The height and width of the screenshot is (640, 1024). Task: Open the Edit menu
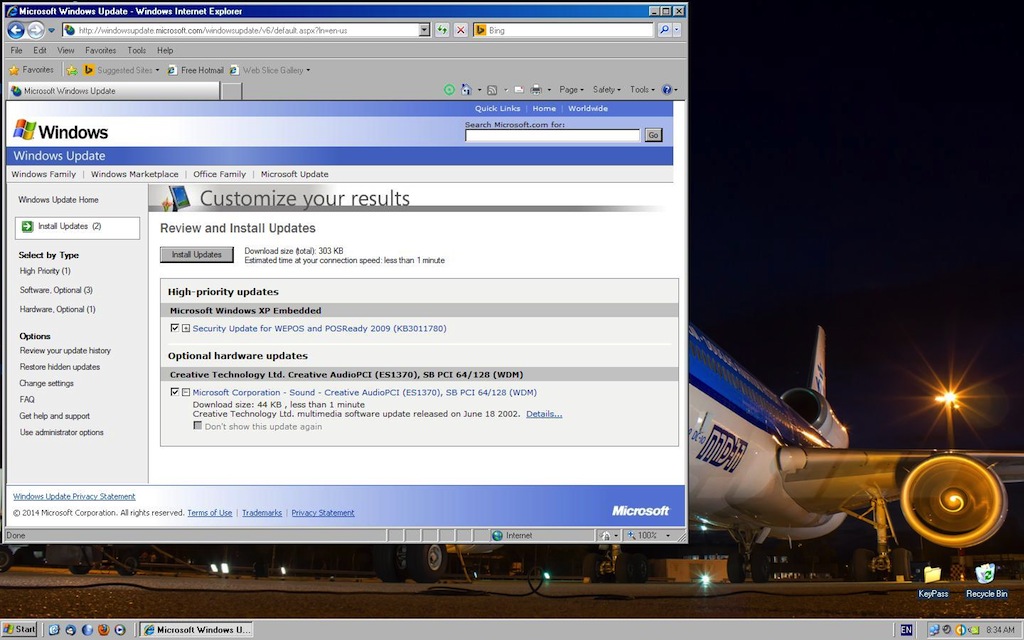coord(40,50)
